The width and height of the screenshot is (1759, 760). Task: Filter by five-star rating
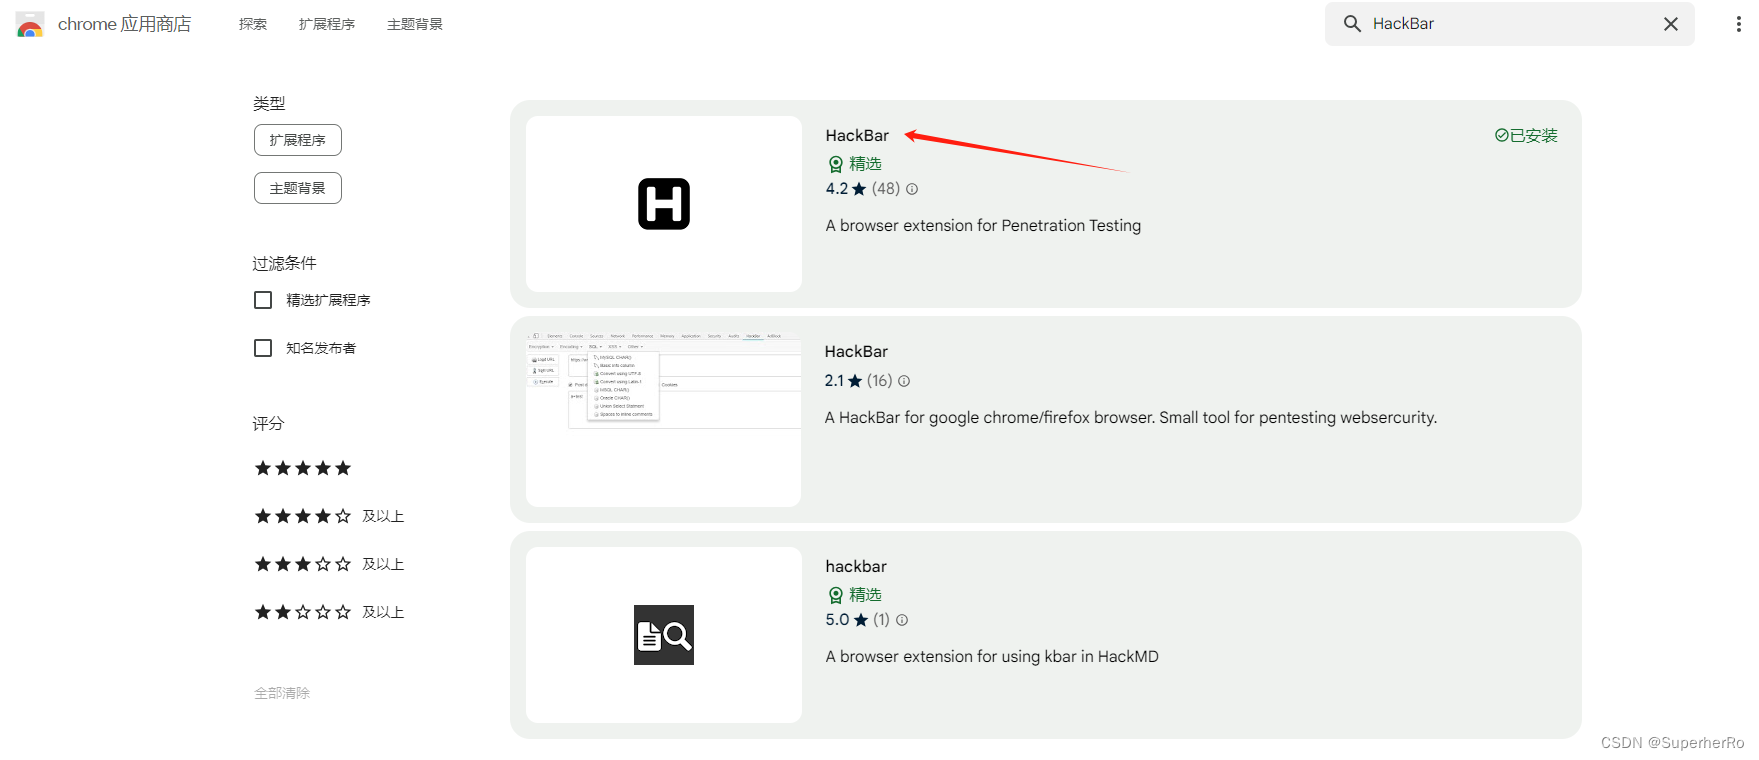pyautogui.click(x=303, y=468)
